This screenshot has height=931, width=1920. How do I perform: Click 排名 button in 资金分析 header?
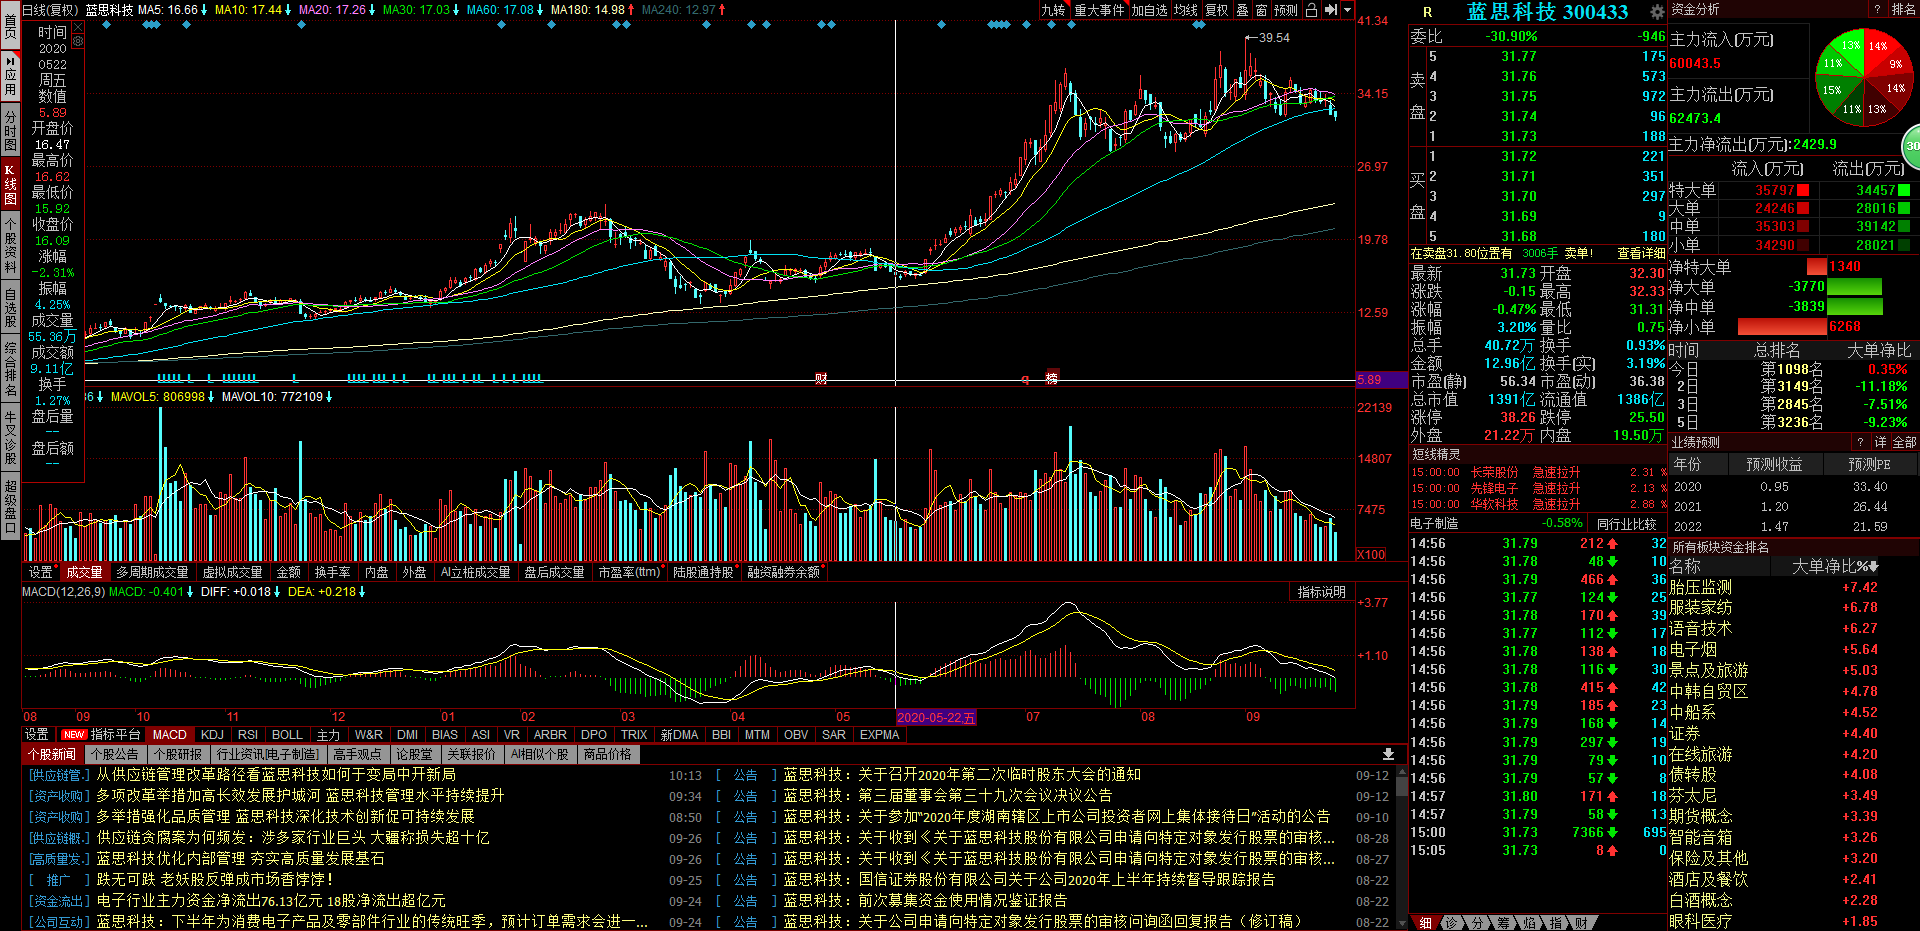(1903, 9)
